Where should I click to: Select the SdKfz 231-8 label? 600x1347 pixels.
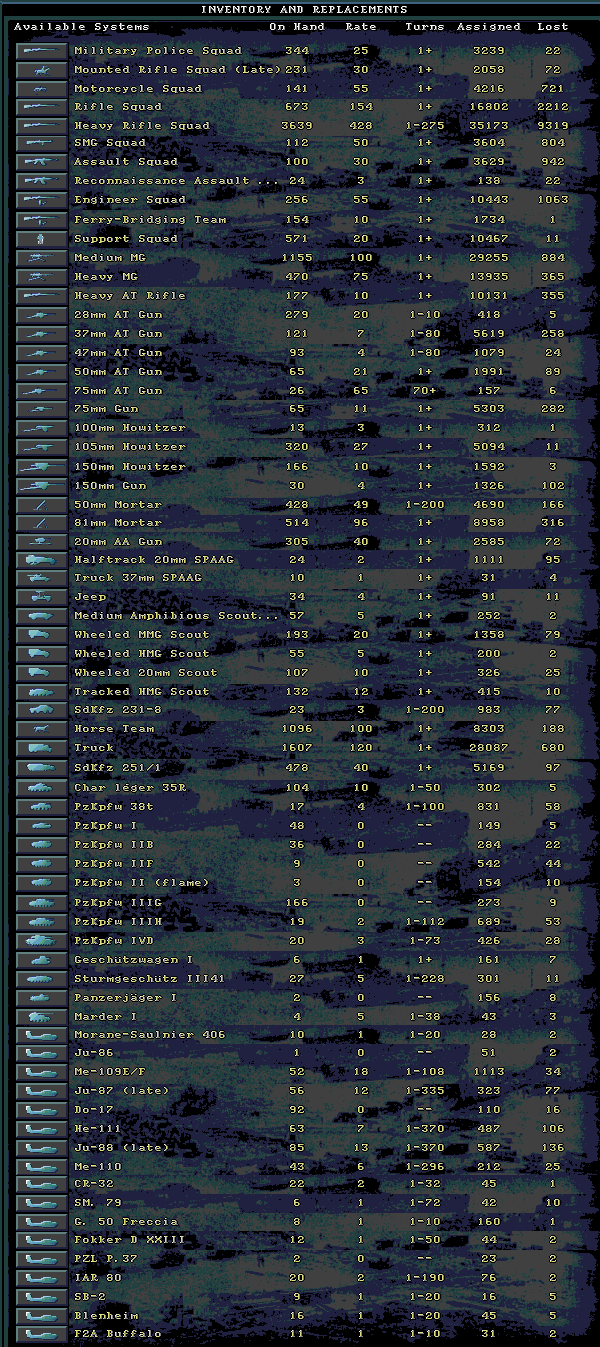[x=118, y=711]
